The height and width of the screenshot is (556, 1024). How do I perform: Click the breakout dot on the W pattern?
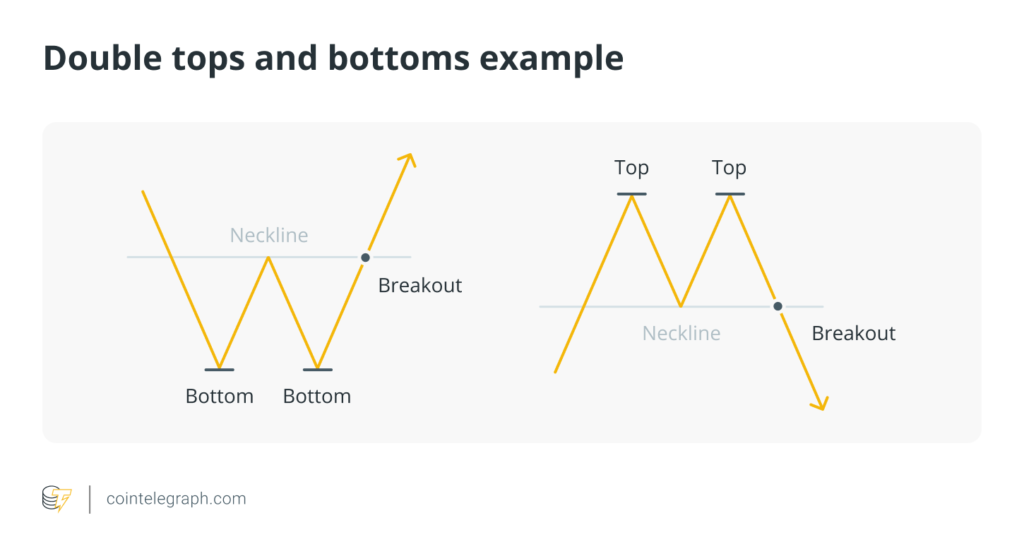pos(366,257)
